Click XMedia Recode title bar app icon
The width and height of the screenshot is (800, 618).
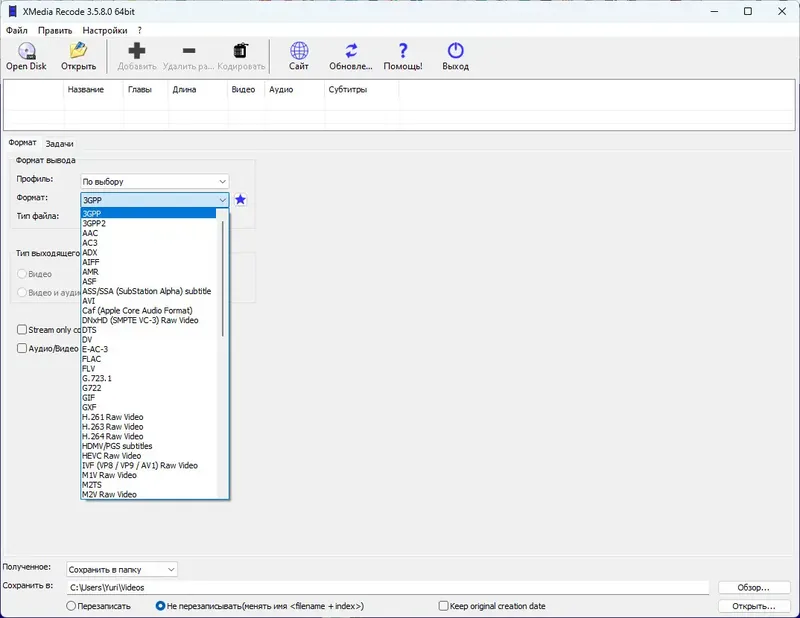point(13,11)
